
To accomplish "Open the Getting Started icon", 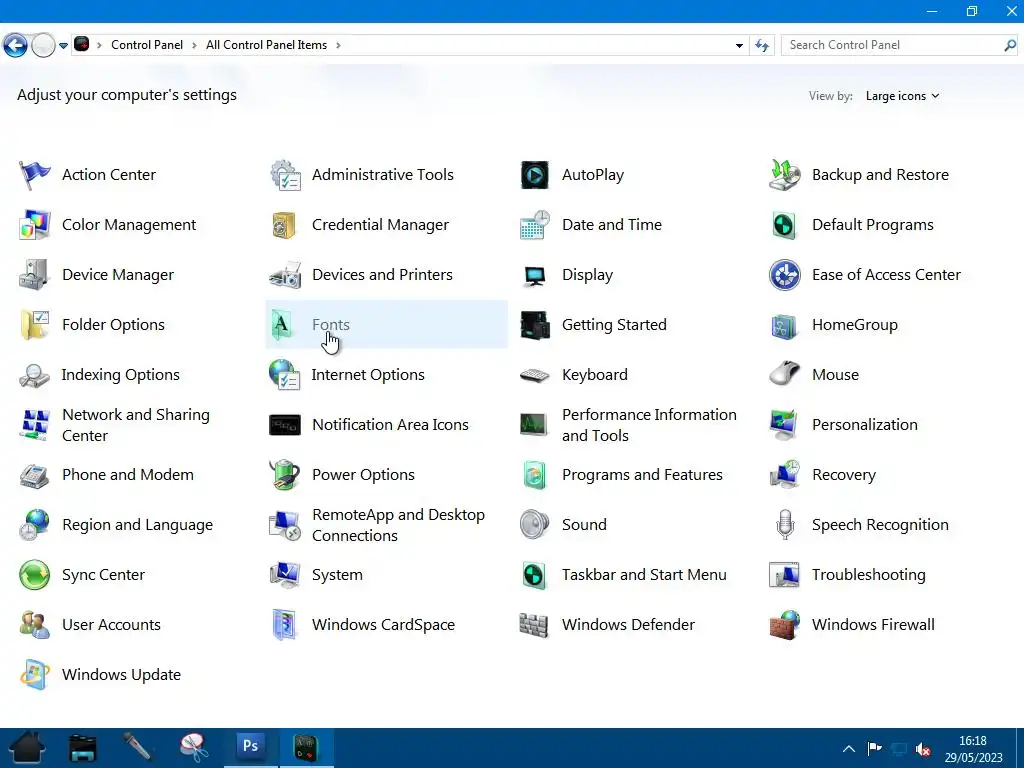I will click(x=535, y=325).
